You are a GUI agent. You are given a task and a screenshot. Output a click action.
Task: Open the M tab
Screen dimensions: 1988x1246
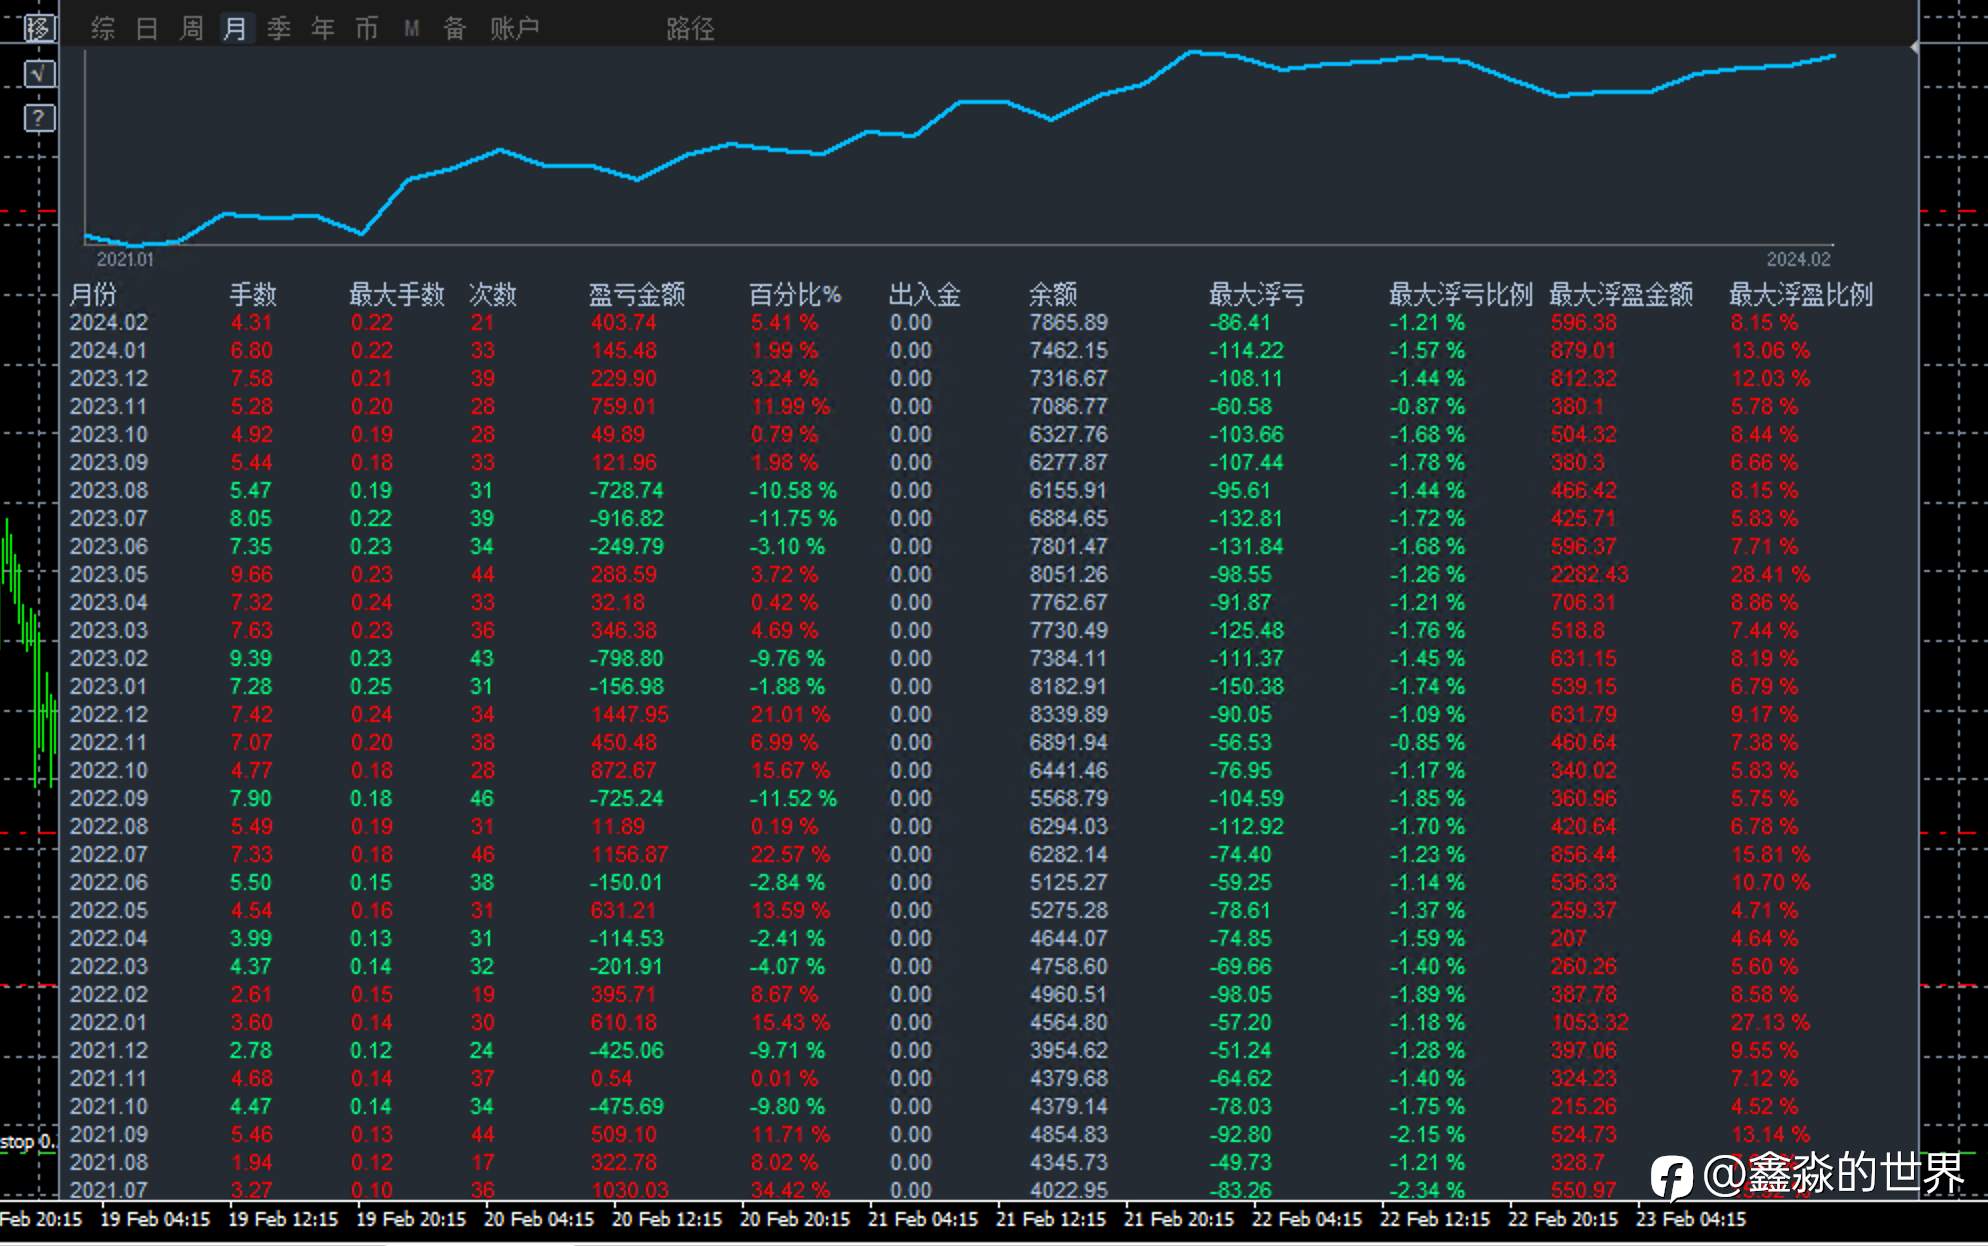(411, 28)
